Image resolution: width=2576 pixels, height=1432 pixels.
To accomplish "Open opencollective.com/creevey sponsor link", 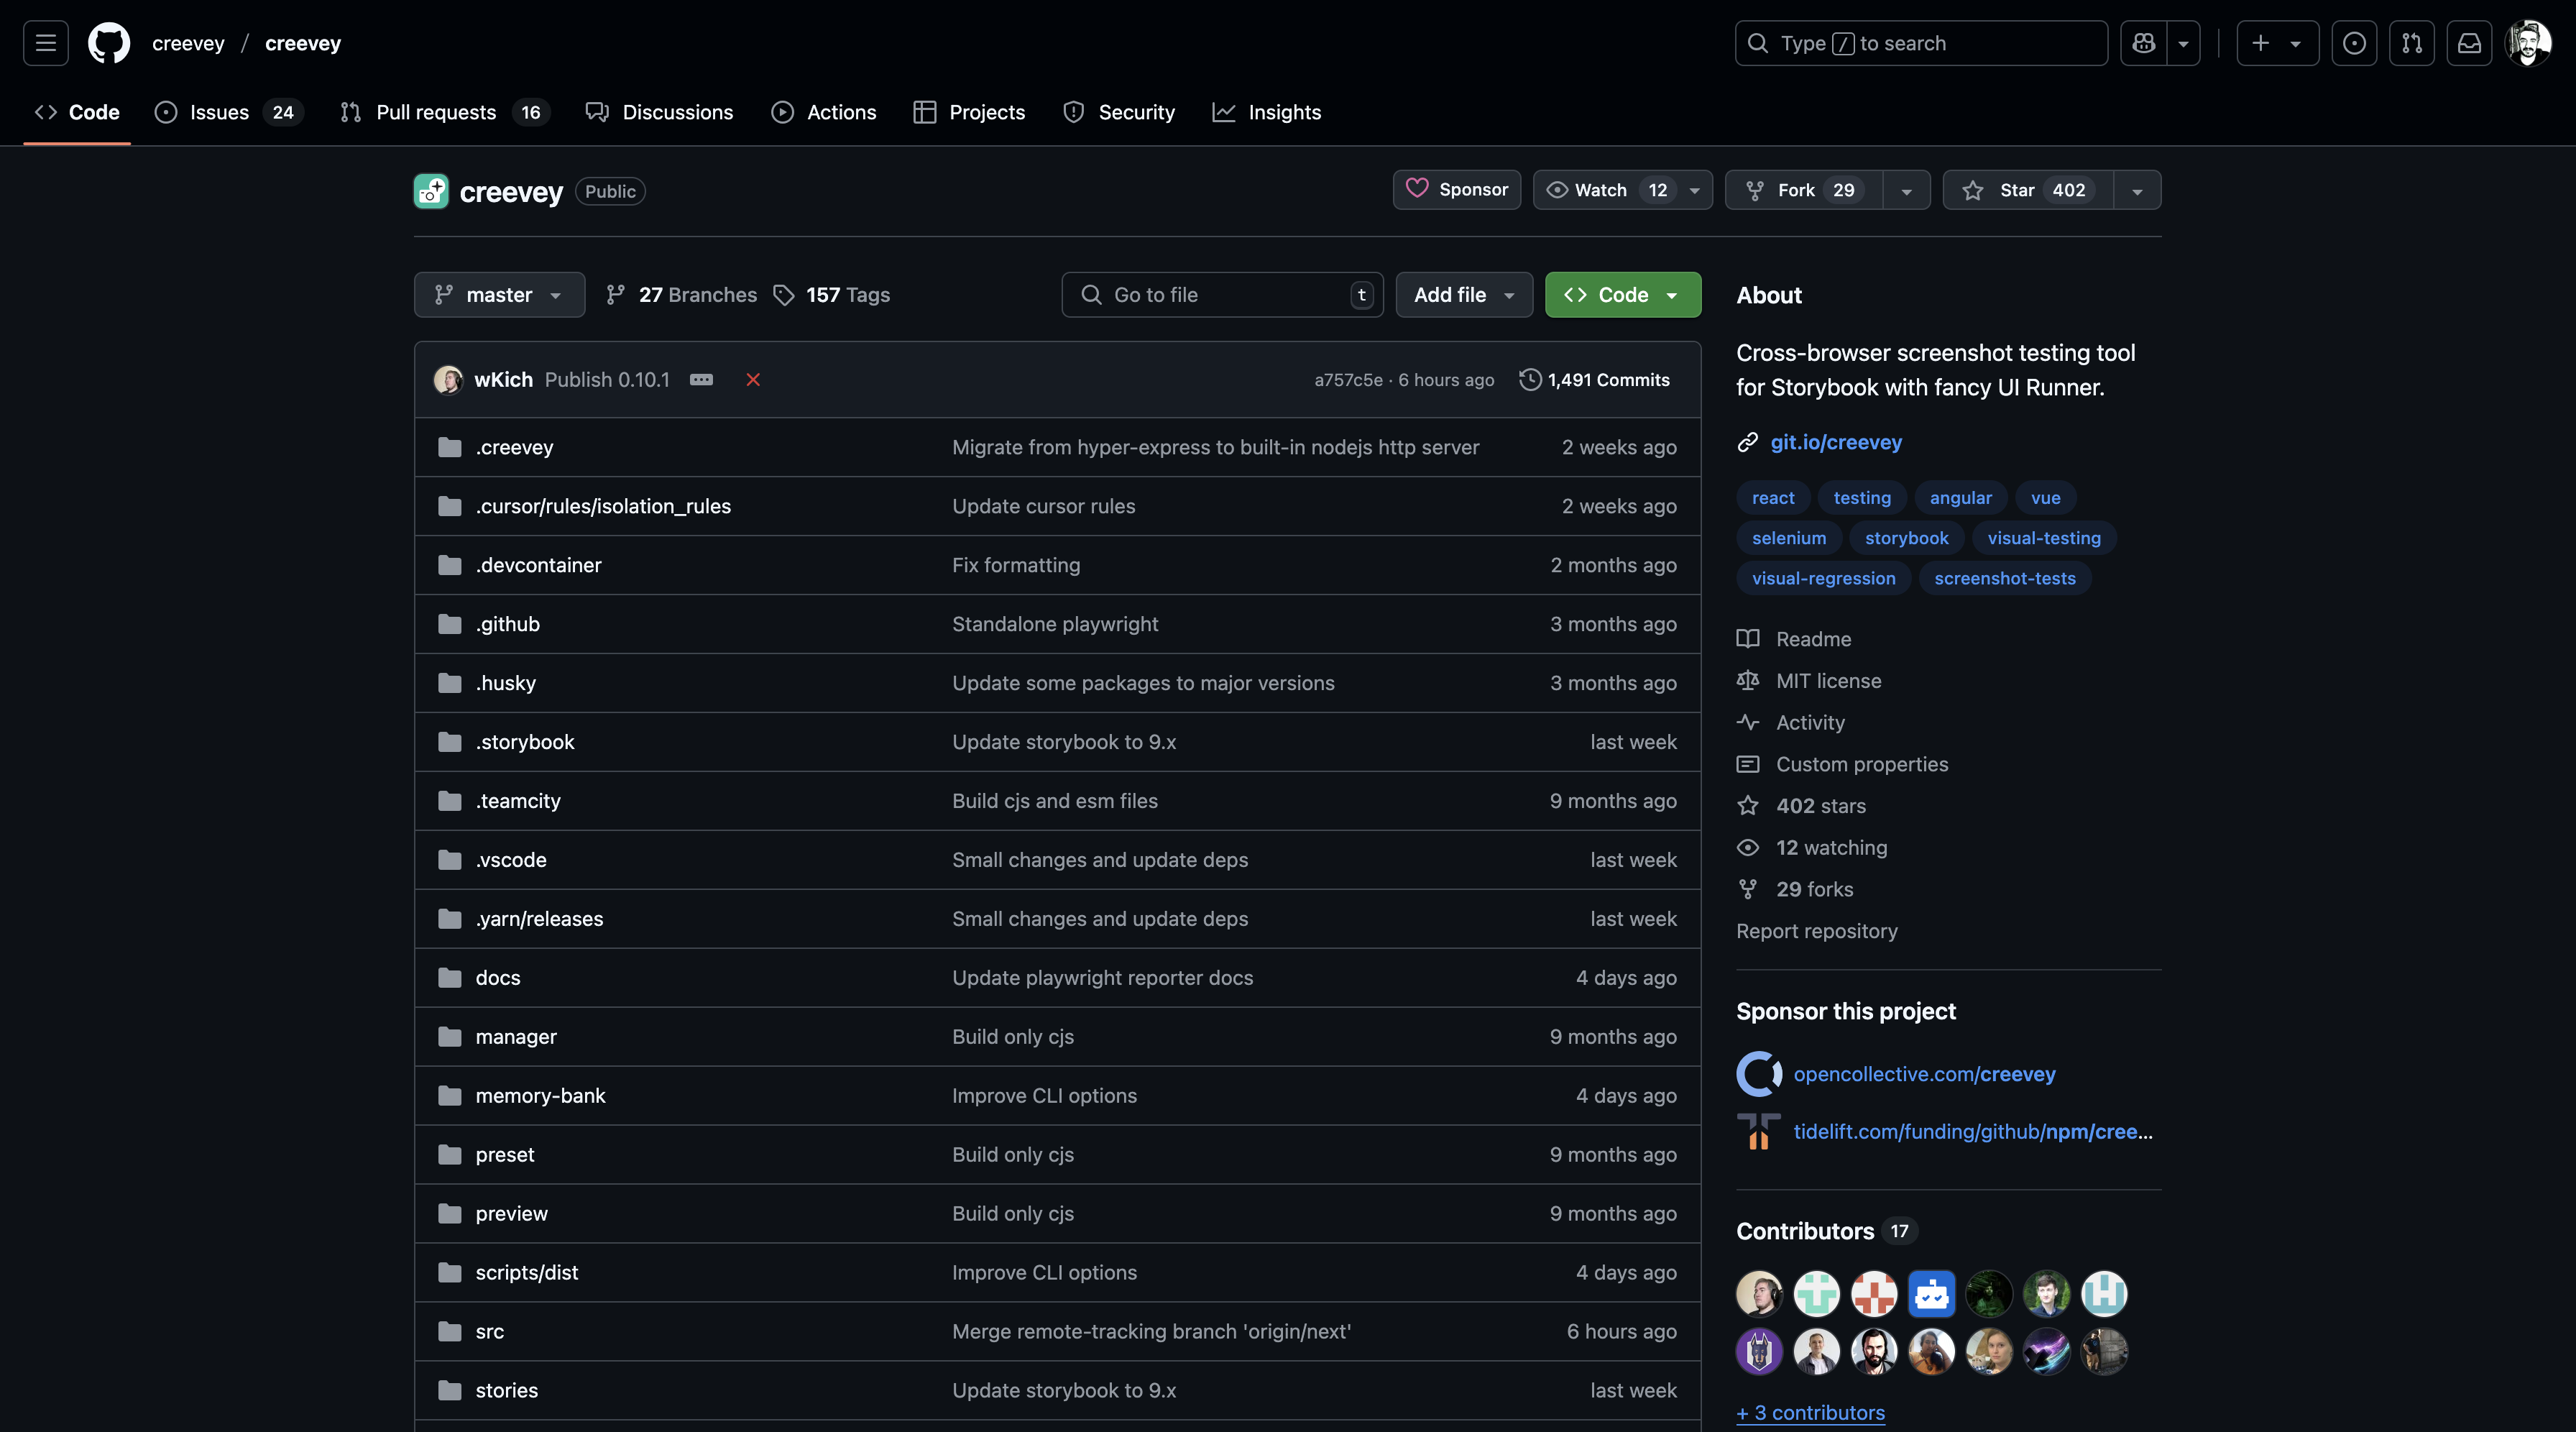I will click(1924, 1074).
